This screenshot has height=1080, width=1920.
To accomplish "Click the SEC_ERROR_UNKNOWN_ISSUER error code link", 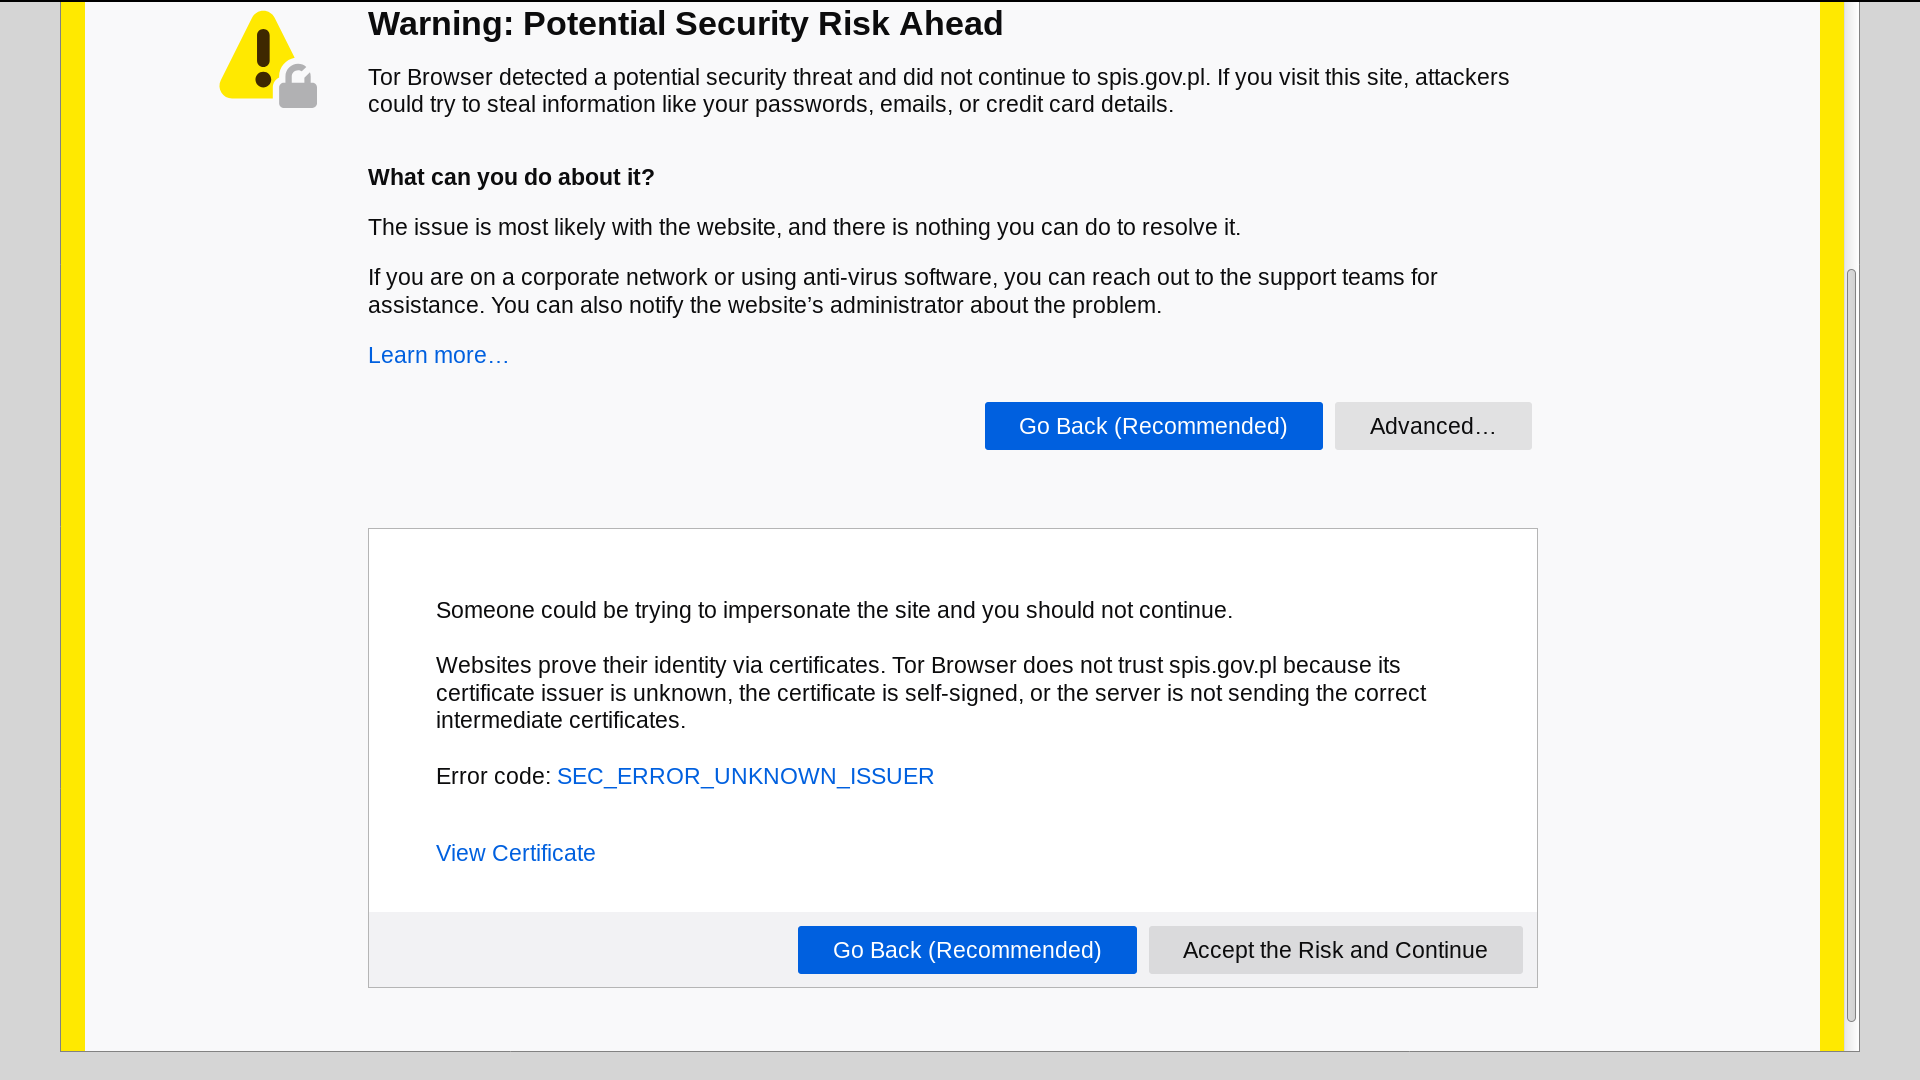I will click(745, 777).
